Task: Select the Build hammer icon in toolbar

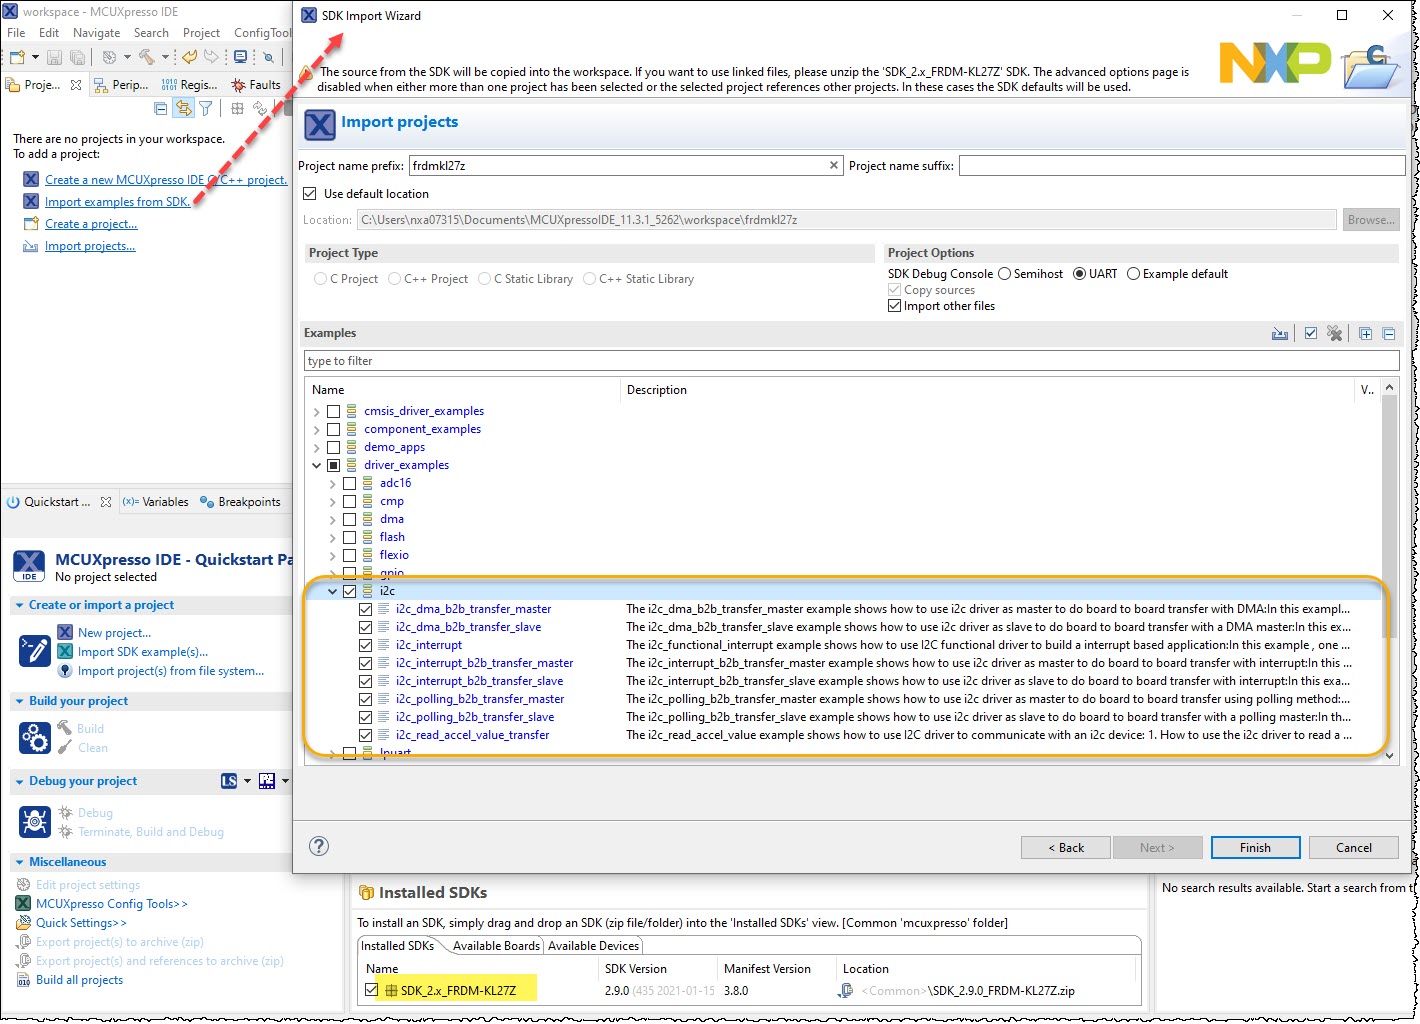Action: pos(148,58)
